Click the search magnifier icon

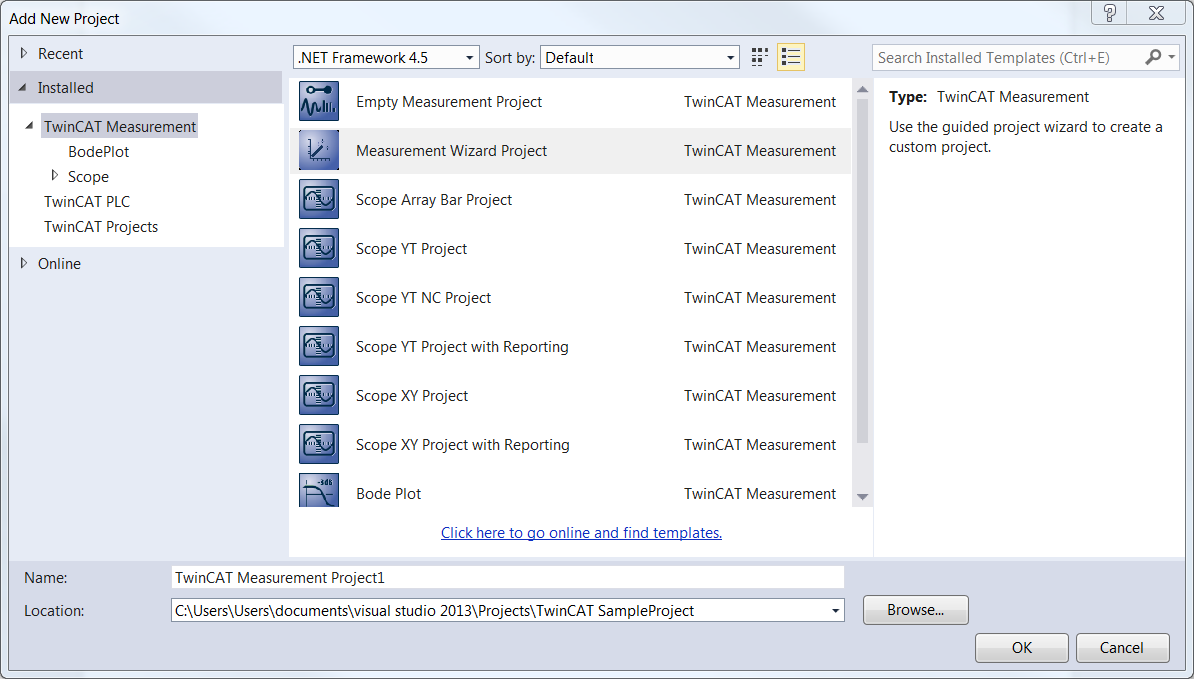(x=1153, y=57)
